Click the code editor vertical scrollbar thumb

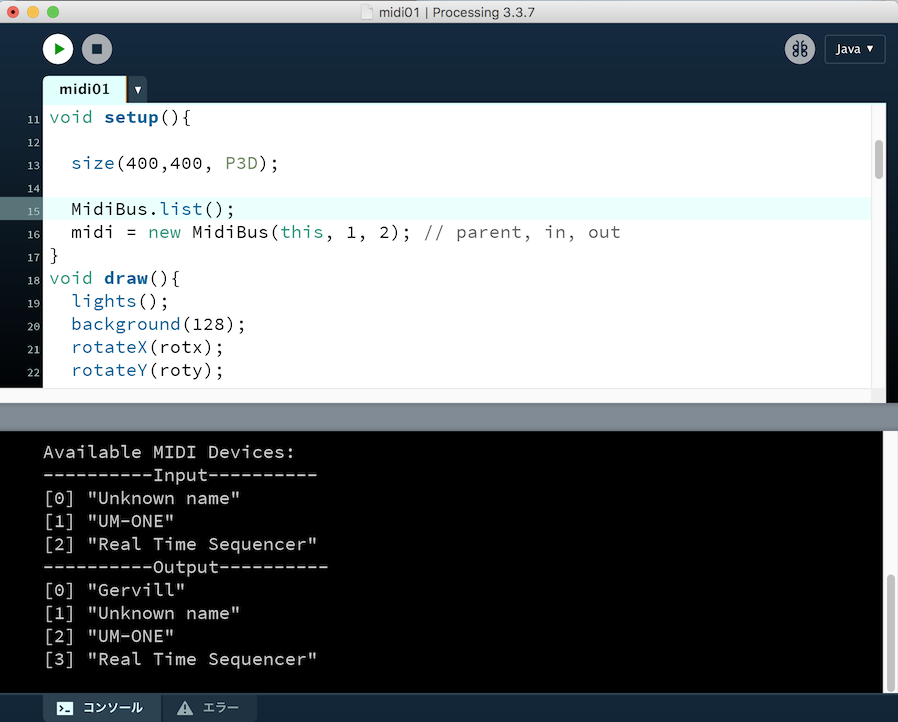click(x=879, y=159)
